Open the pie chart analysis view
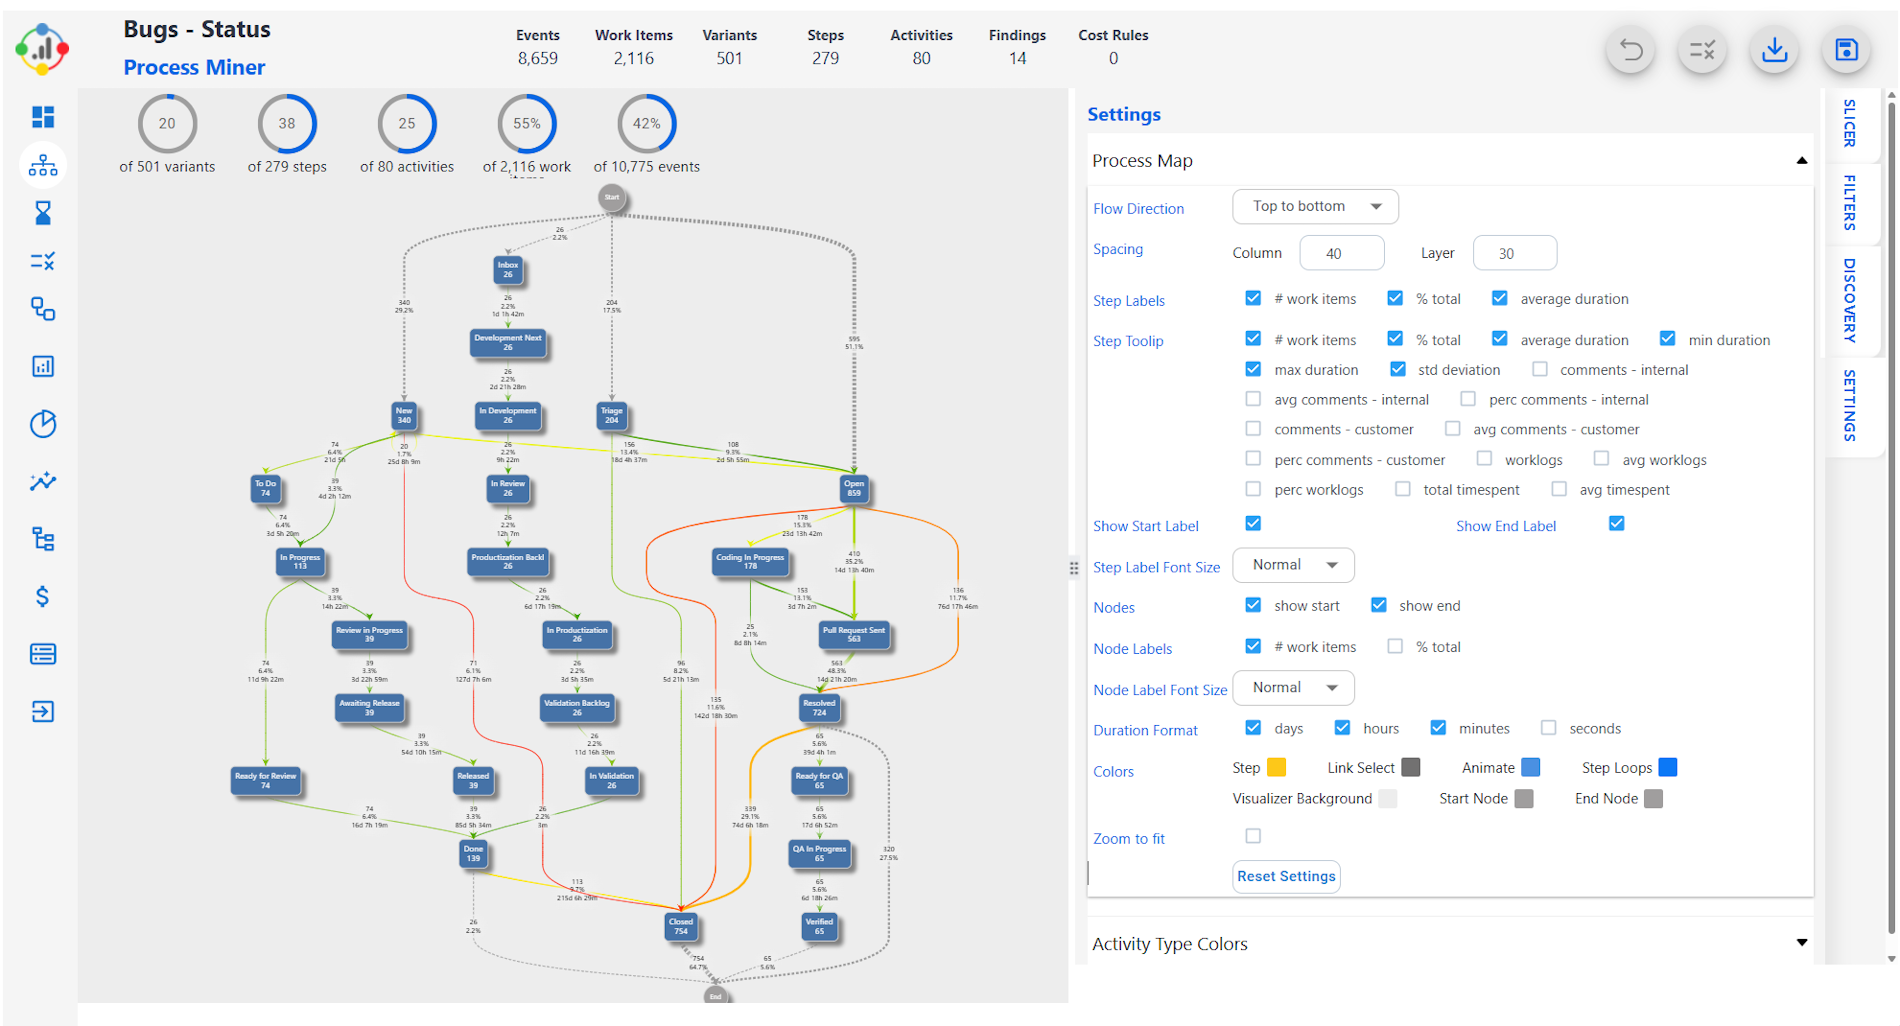Image resolution: width=1900 pixels, height=1026 pixels. [43, 424]
